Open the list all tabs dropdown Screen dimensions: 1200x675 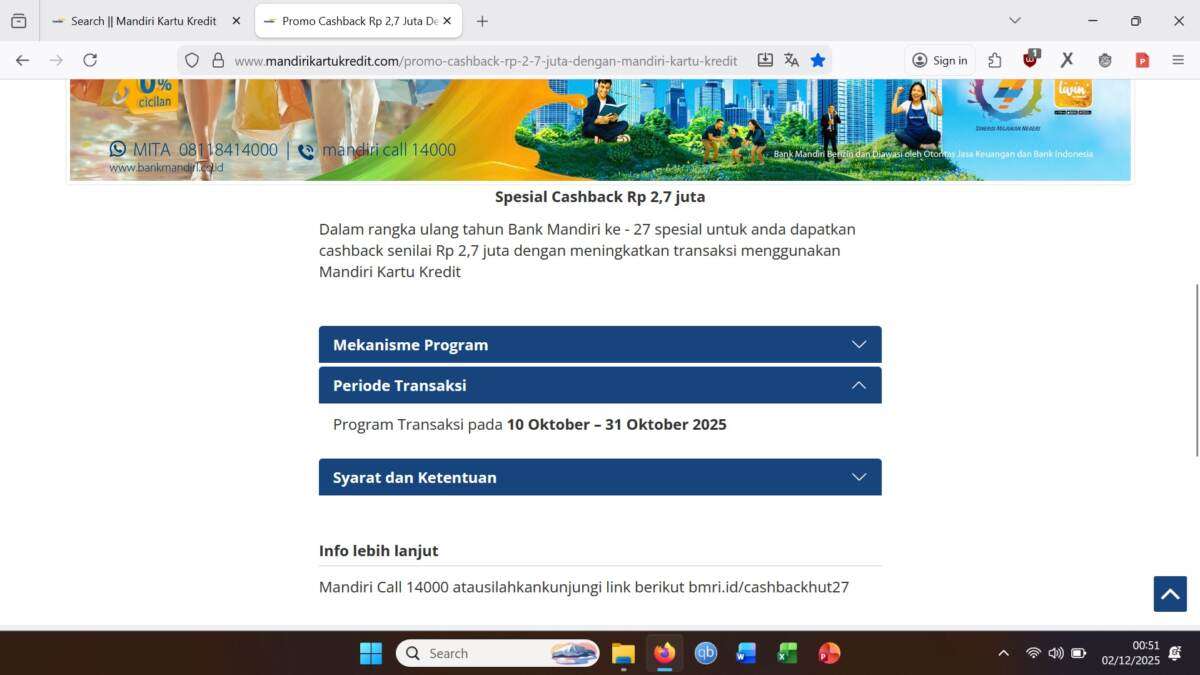[1015, 21]
